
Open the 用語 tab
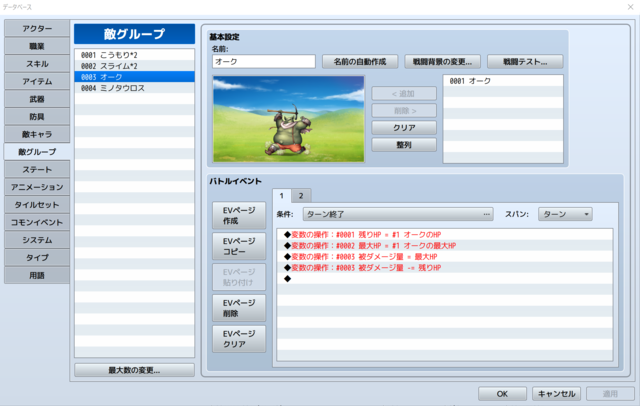point(37,275)
